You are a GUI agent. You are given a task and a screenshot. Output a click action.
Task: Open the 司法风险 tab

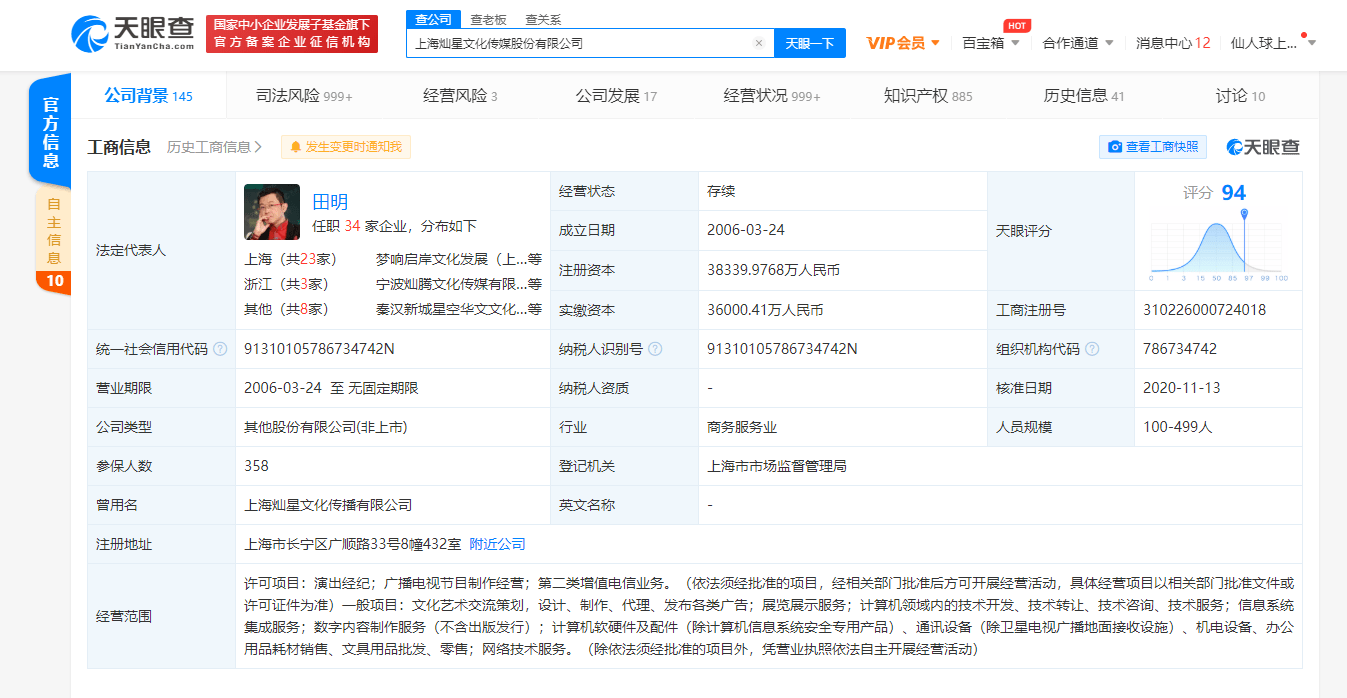point(304,96)
